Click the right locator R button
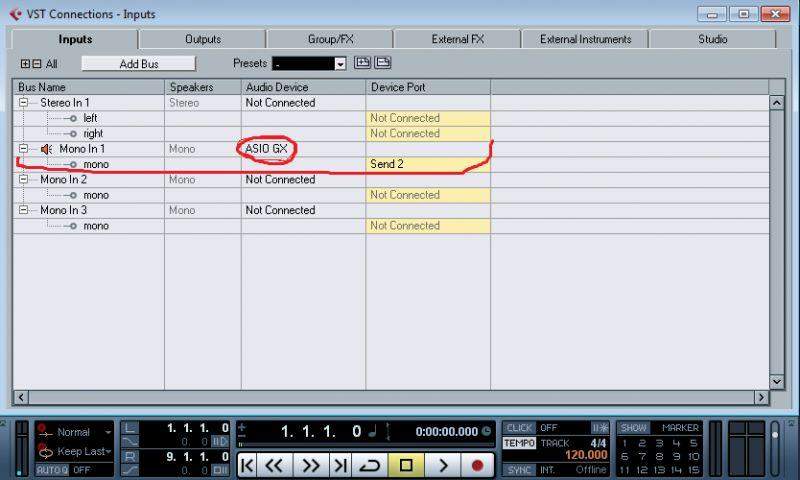 click(x=130, y=457)
